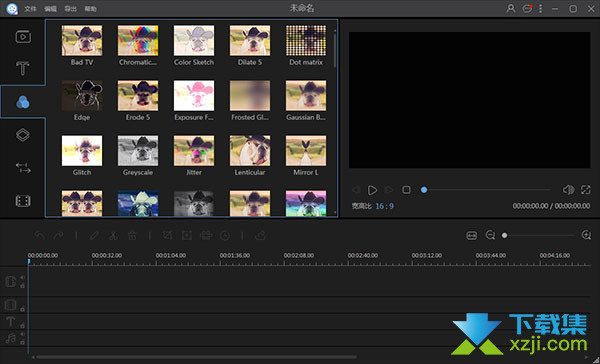Toggle preview fullscreen icon
The width and height of the screenshot is (600, 364).
click(585, 189)
